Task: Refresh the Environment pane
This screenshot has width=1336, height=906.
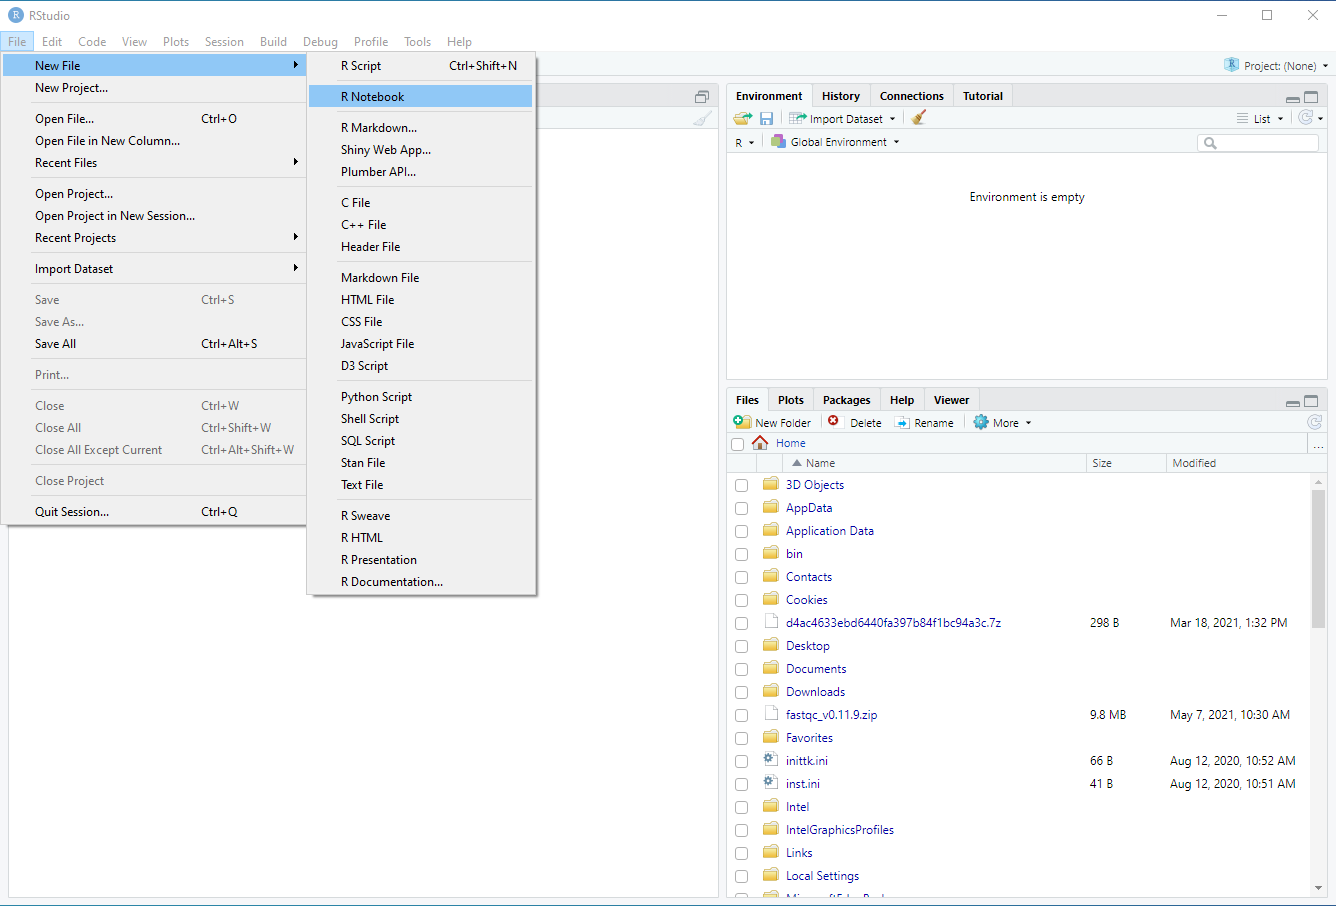Action: point(1306,118)
